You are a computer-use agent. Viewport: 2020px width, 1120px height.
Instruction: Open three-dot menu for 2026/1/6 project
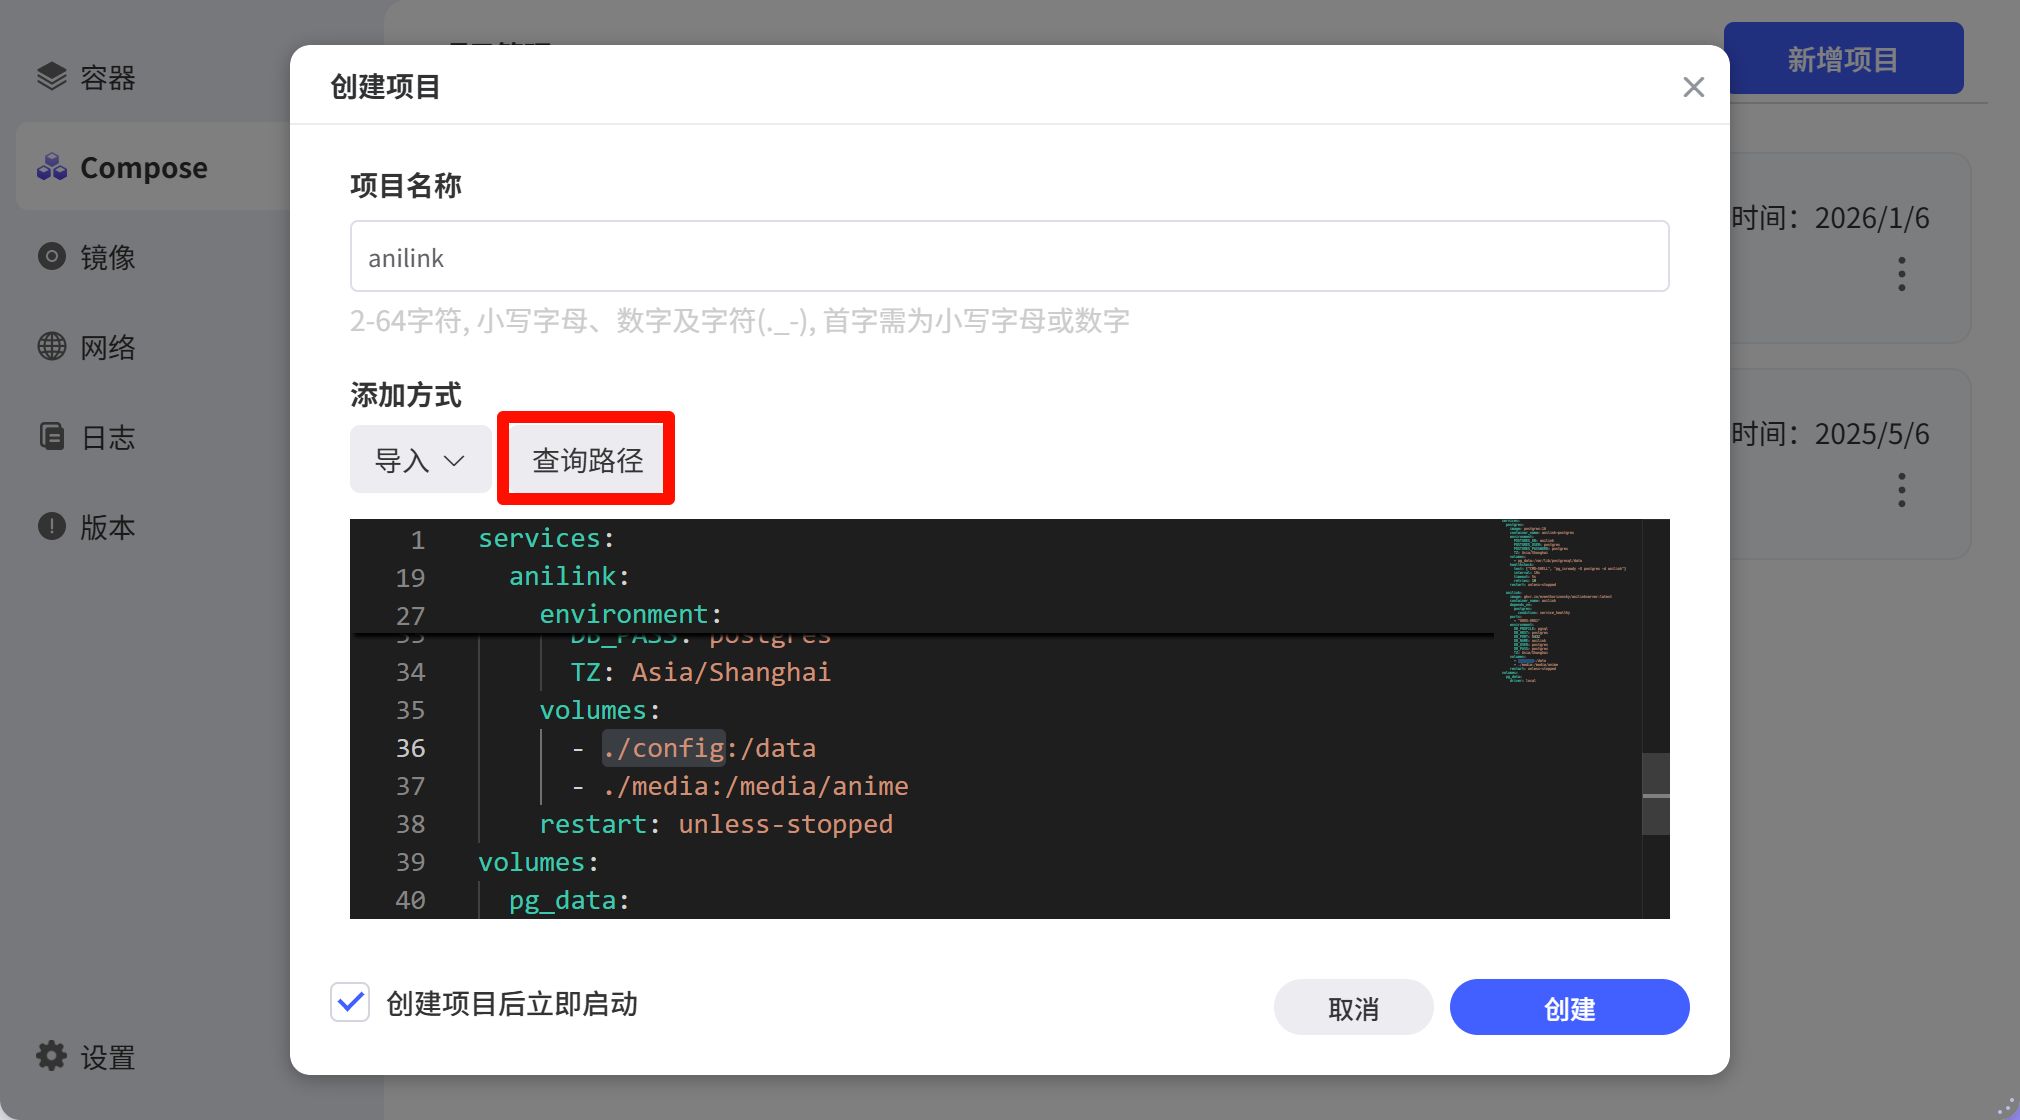[x=1902, y=274]
